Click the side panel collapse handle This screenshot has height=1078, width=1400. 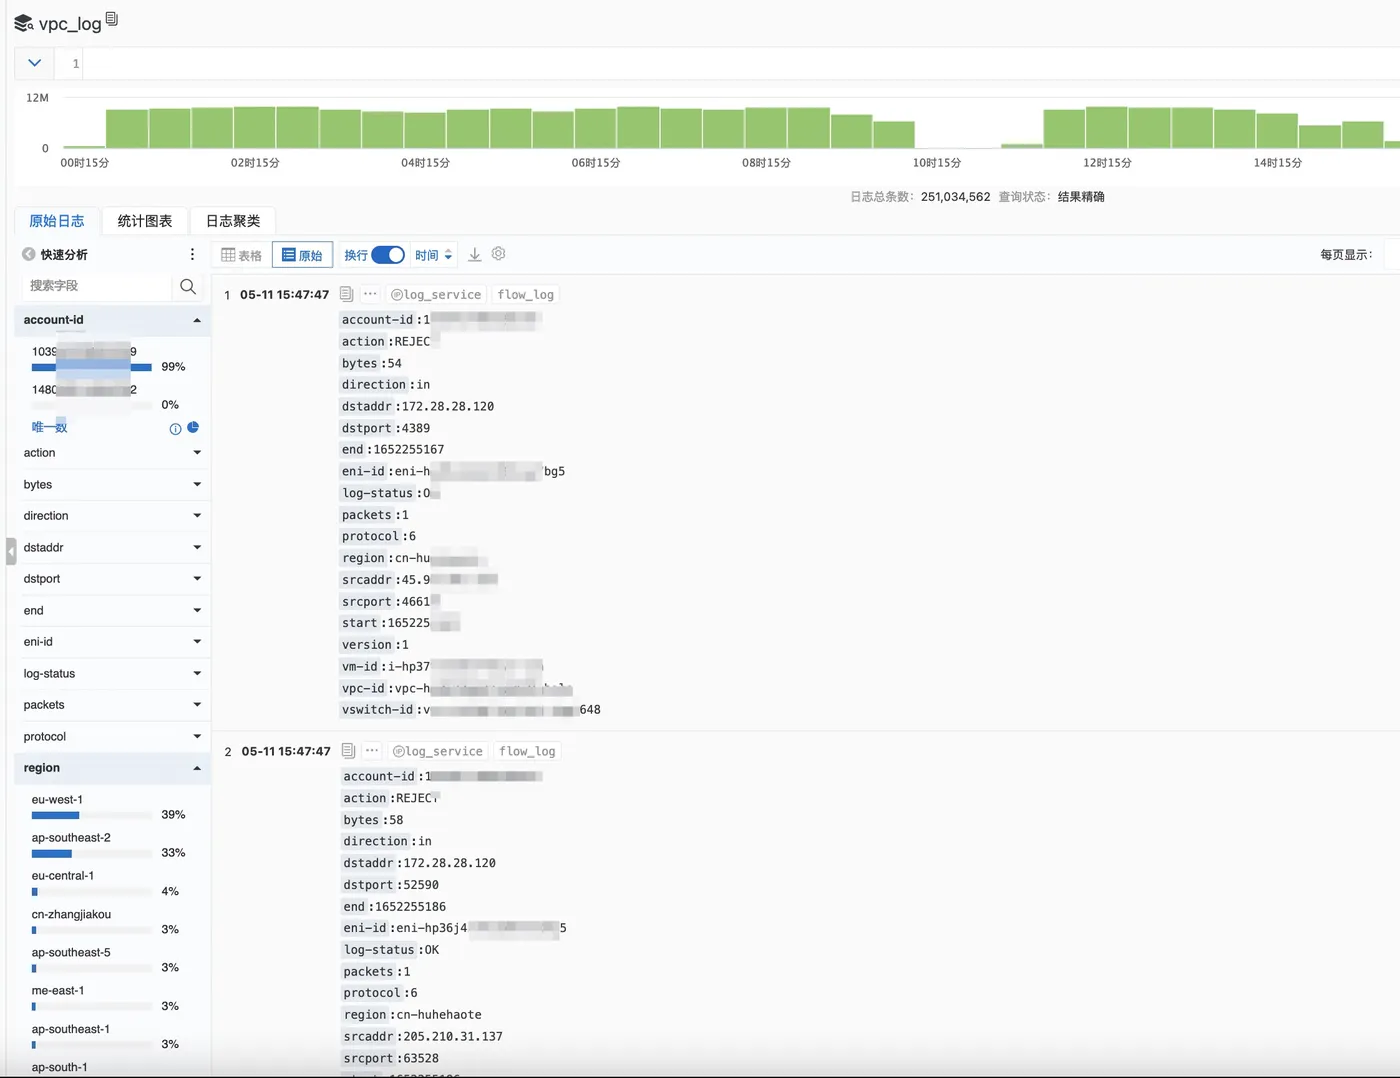11,551
